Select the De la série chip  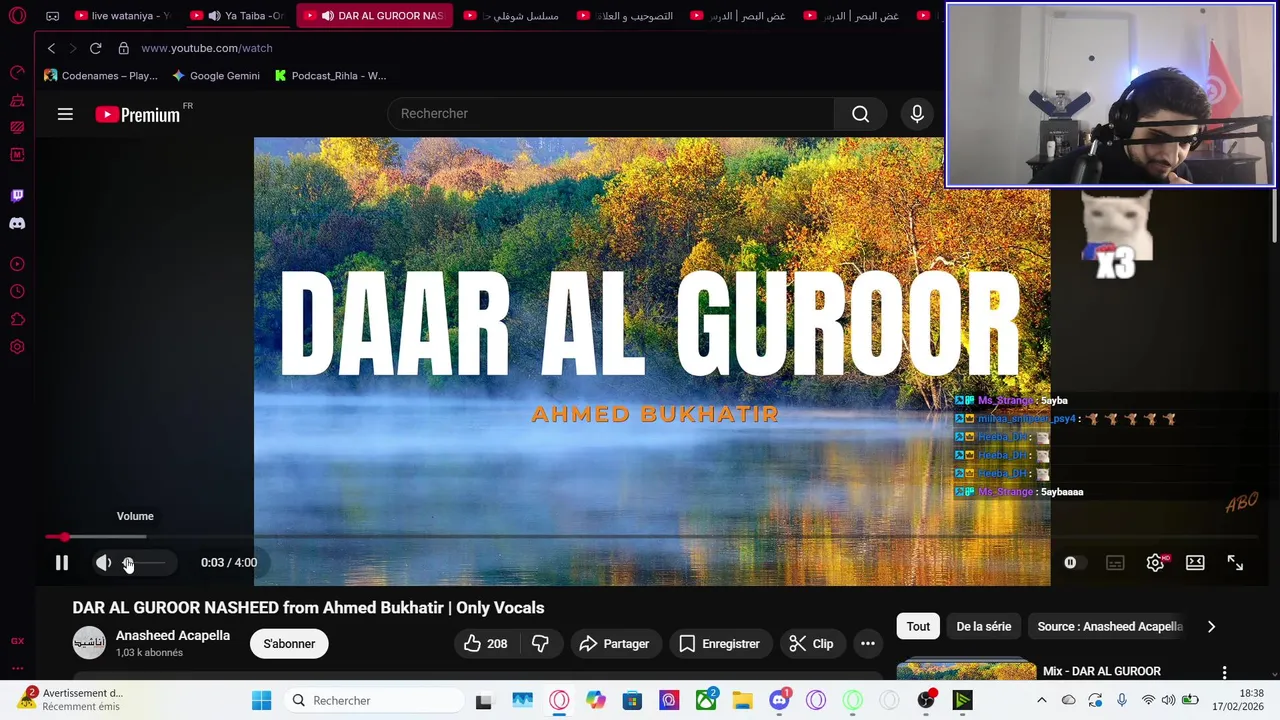click(x=984, y=627)
